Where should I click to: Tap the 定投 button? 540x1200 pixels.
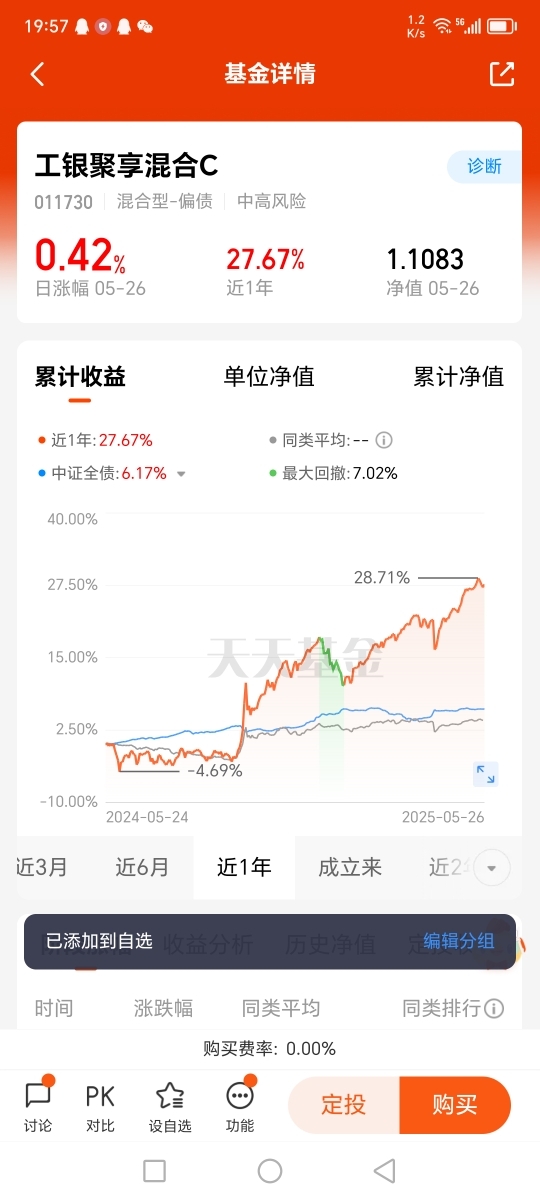click(343, 1105)
